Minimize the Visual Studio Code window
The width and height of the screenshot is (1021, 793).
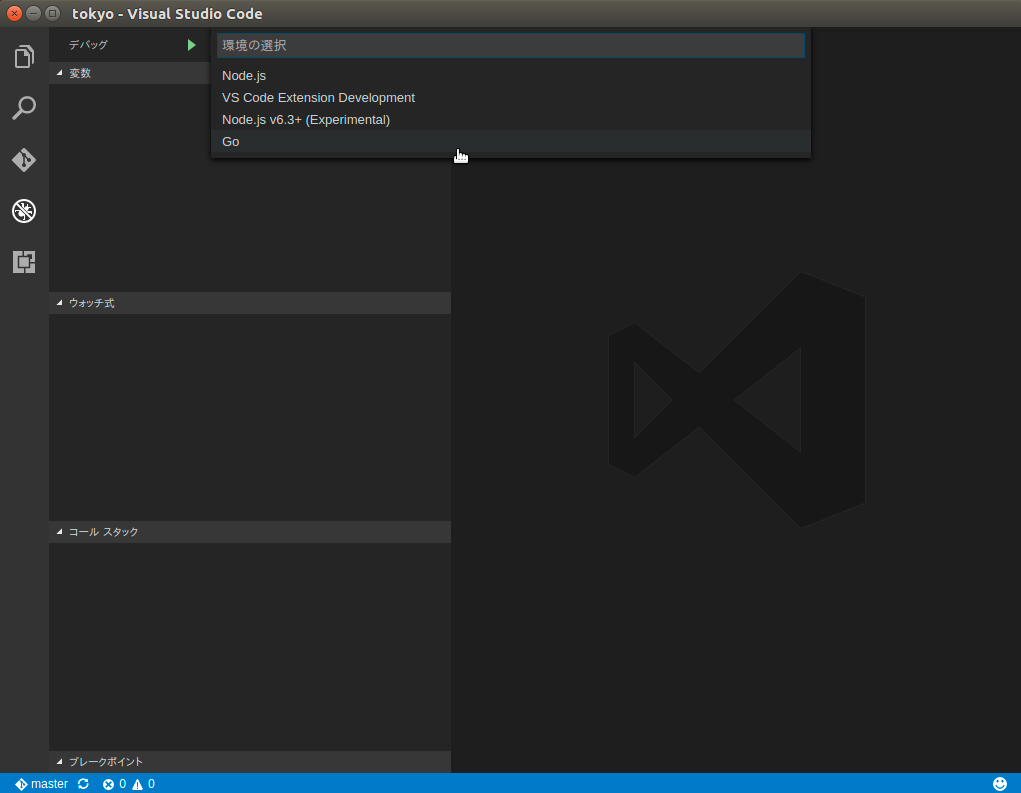[x=33, y=13]
